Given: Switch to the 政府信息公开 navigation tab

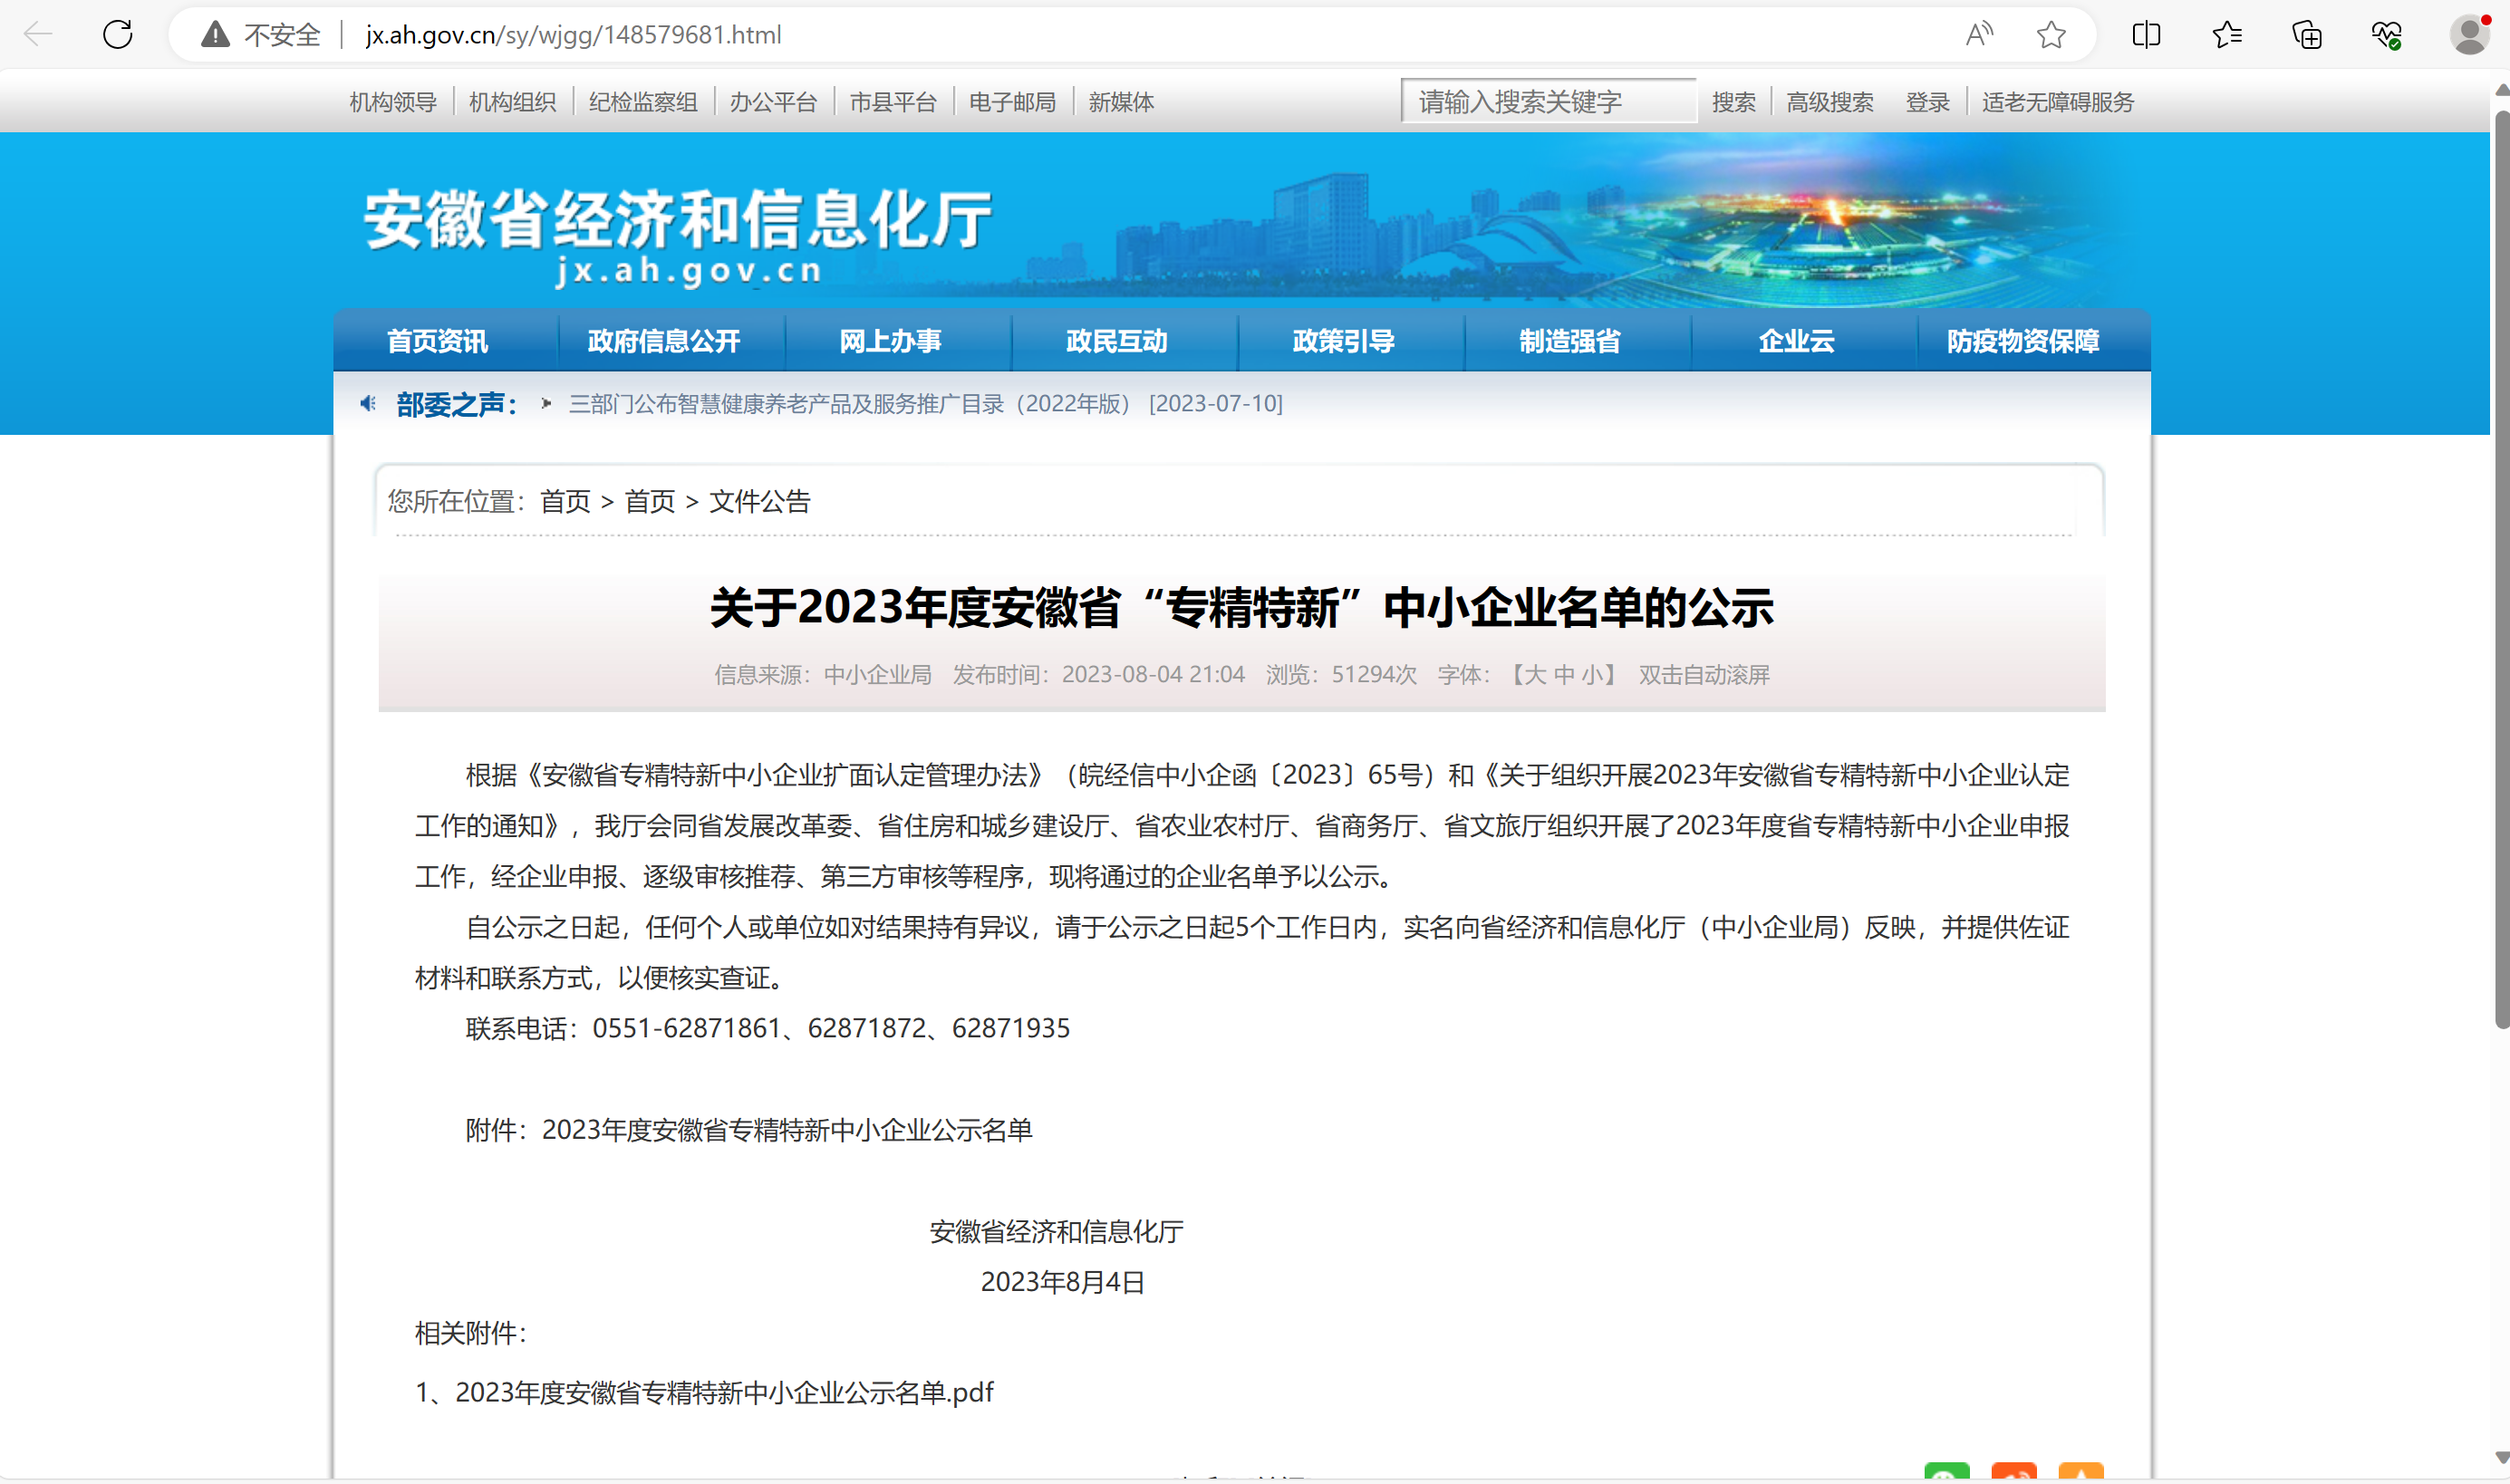Looking at the screenshot, I should point(664,340).
